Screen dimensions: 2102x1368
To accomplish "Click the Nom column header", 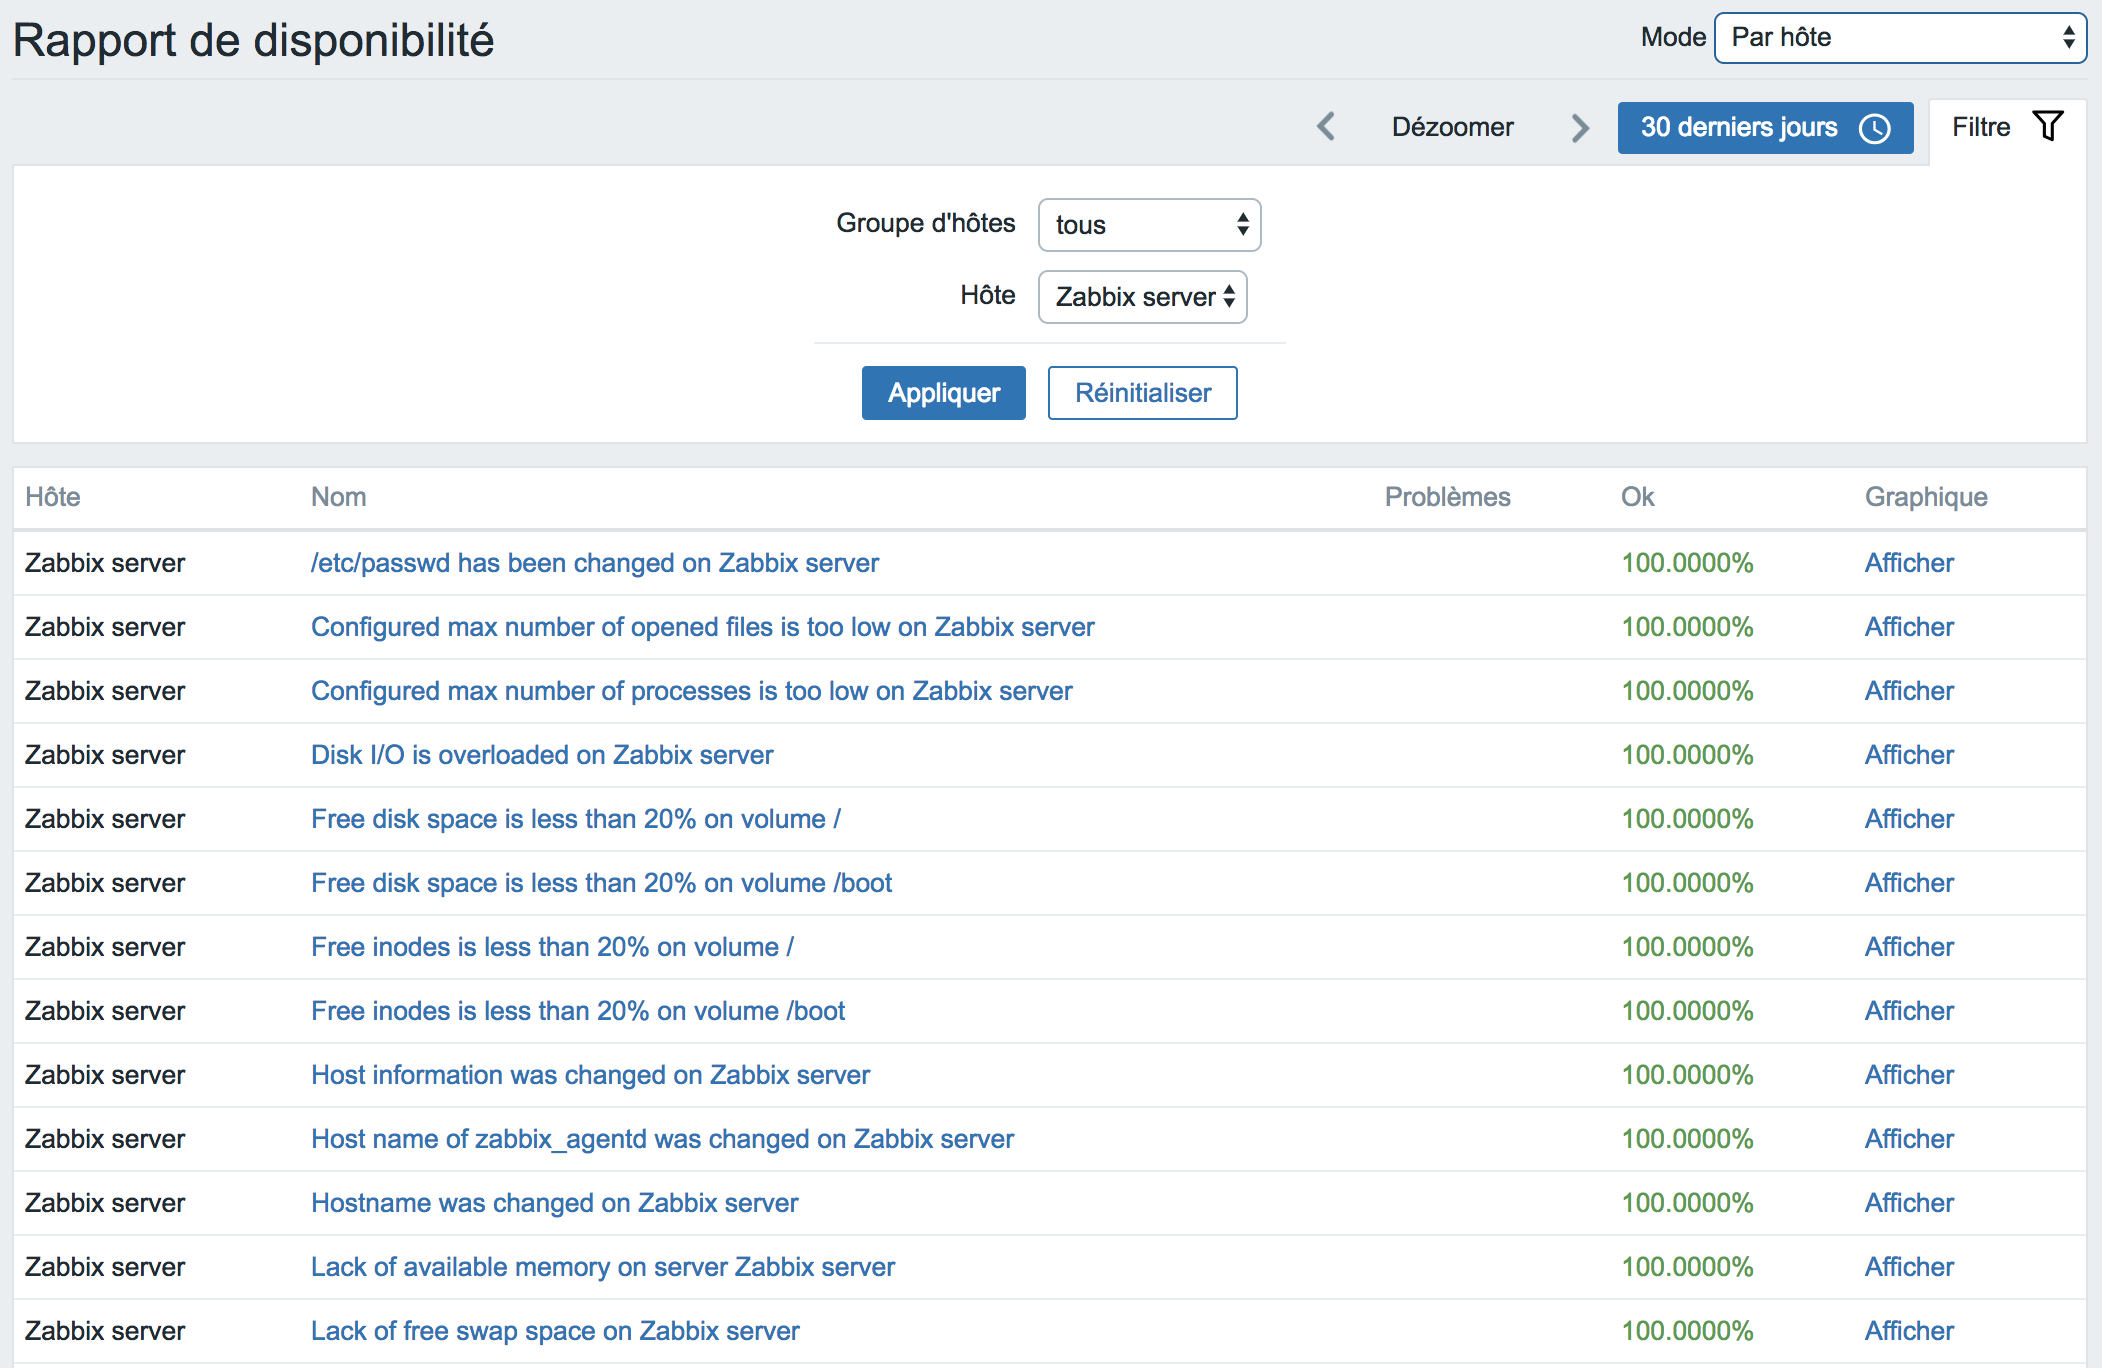I will point(338,497).
